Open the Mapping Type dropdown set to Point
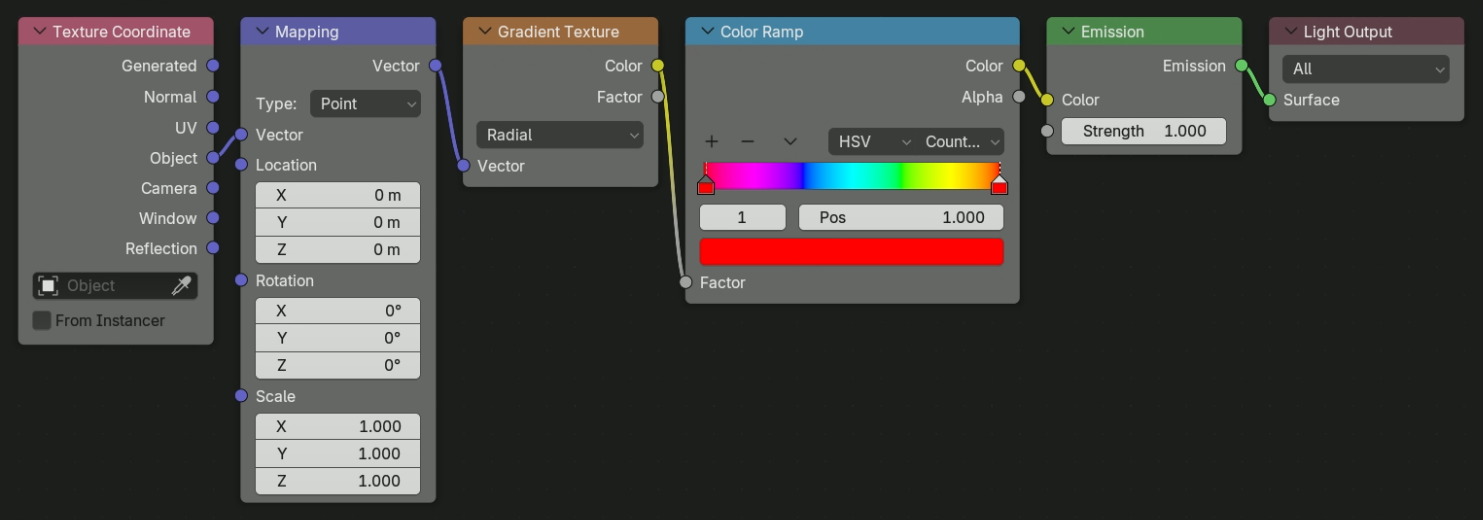 365,104
